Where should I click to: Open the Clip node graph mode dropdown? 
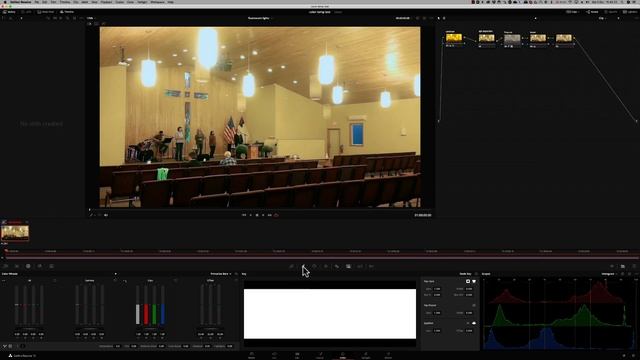pyautogui.click(x=602, y=18)
